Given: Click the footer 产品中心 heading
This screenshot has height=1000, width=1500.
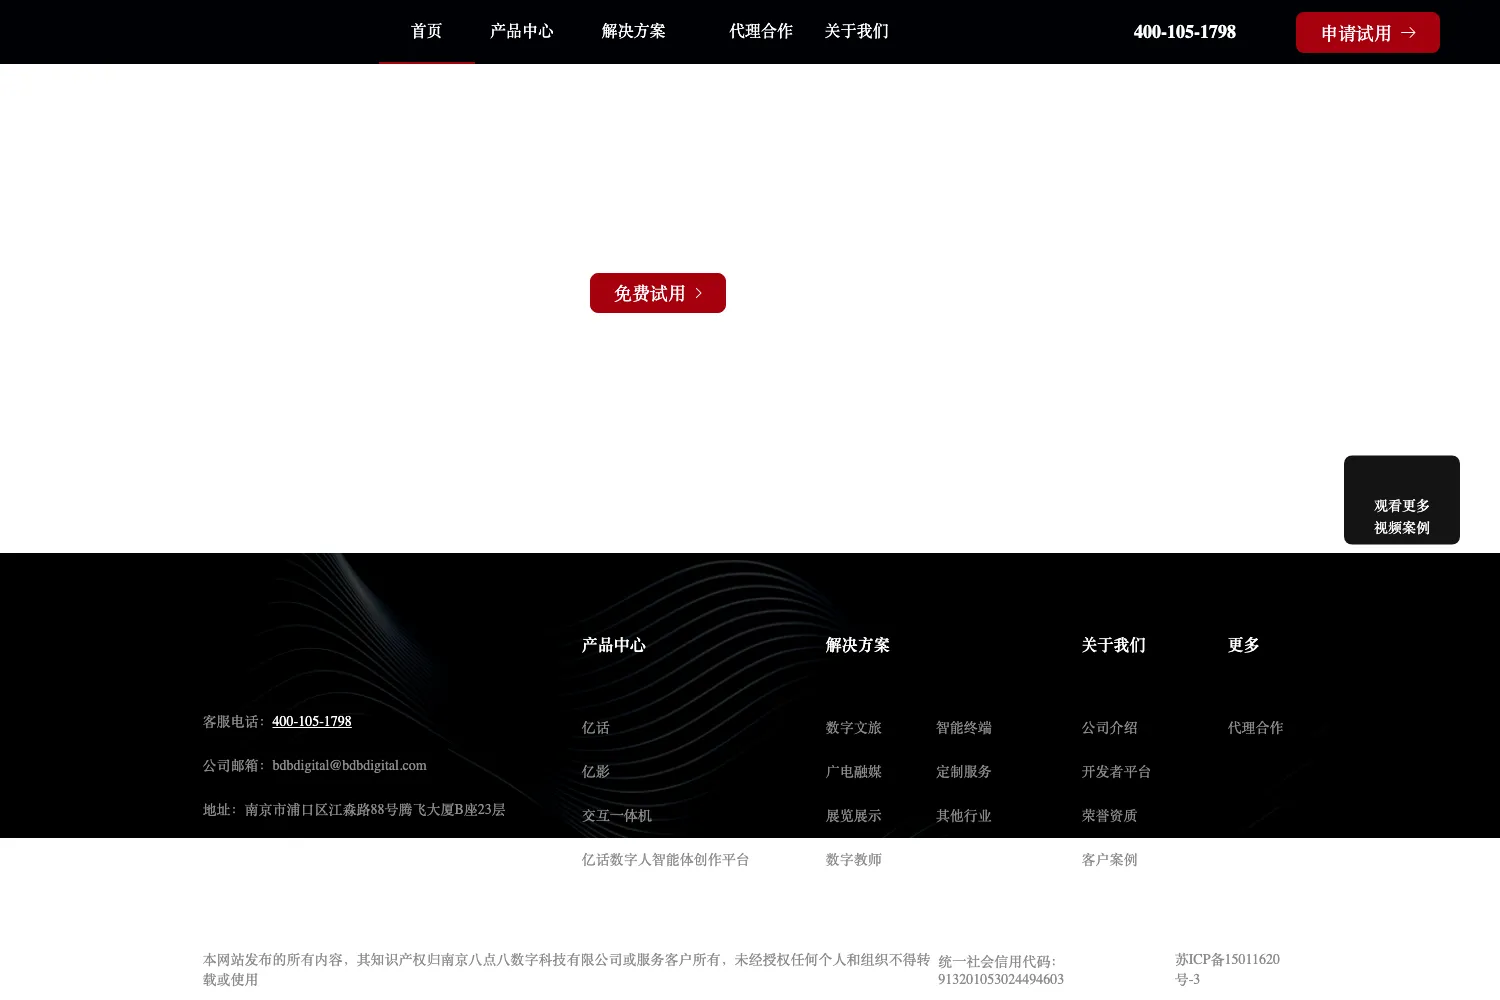Looking at the screenshot, I should (614, 645).
